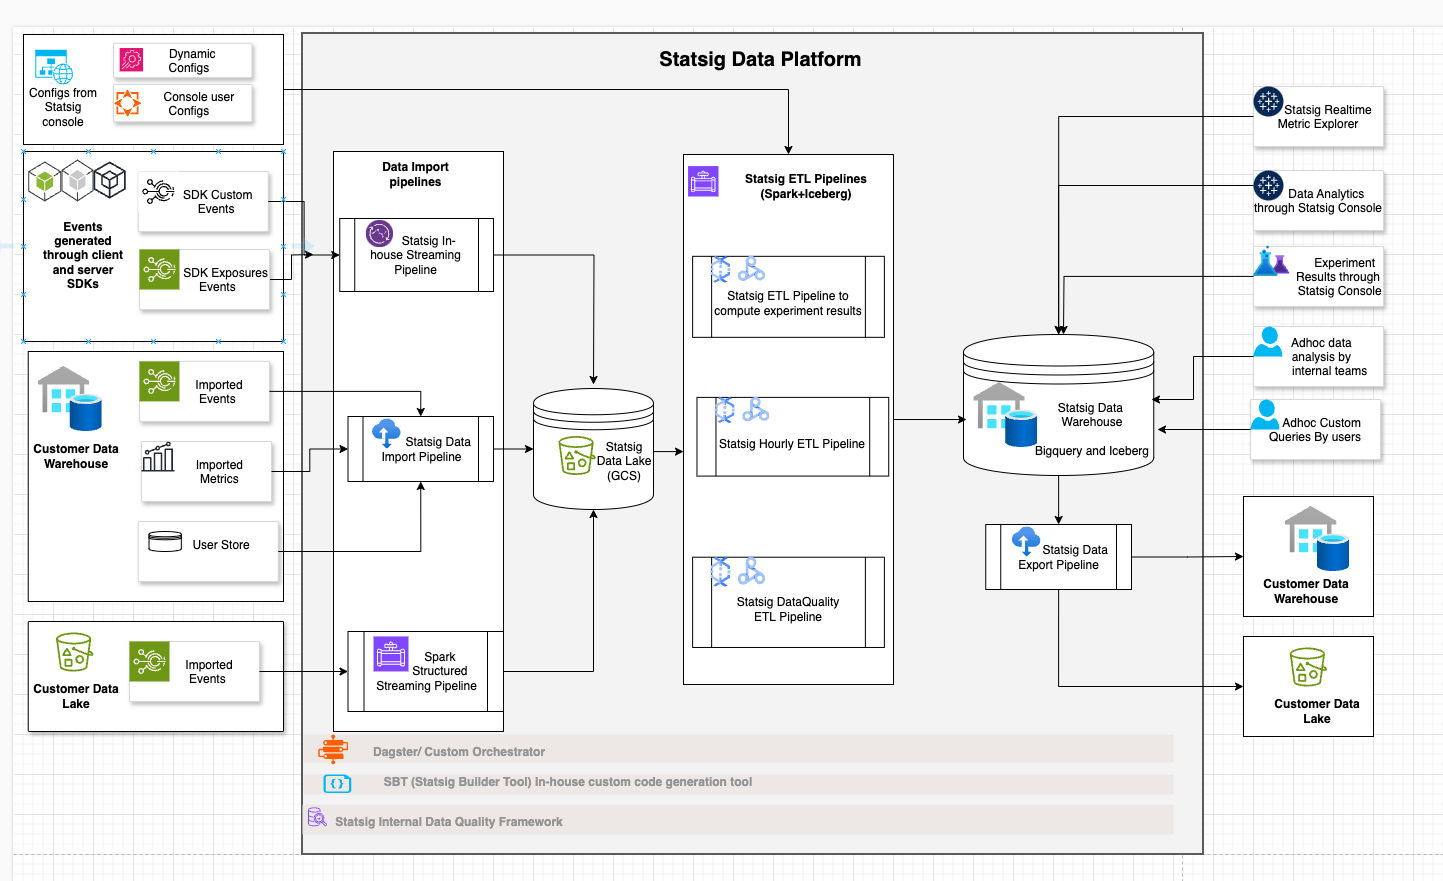Select the pink Dynamic Configs icon

(131, 60)
